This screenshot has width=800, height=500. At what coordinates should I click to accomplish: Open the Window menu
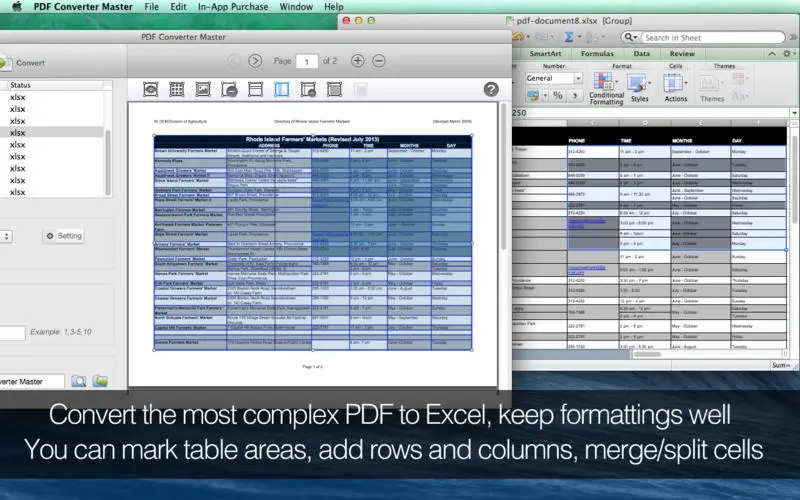tap(296, 7)
